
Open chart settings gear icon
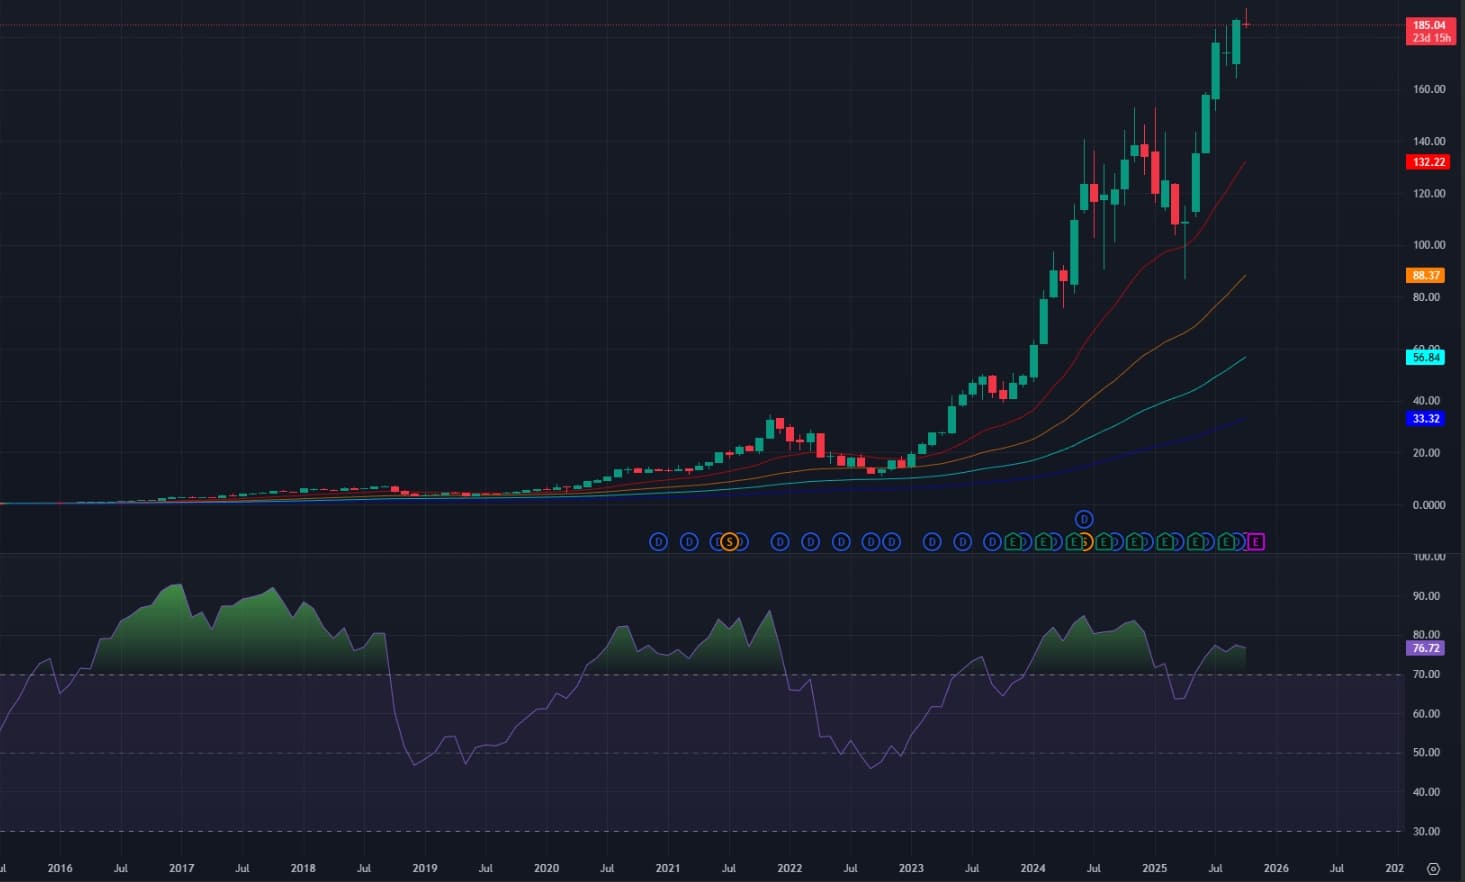tap(1433, 868)
